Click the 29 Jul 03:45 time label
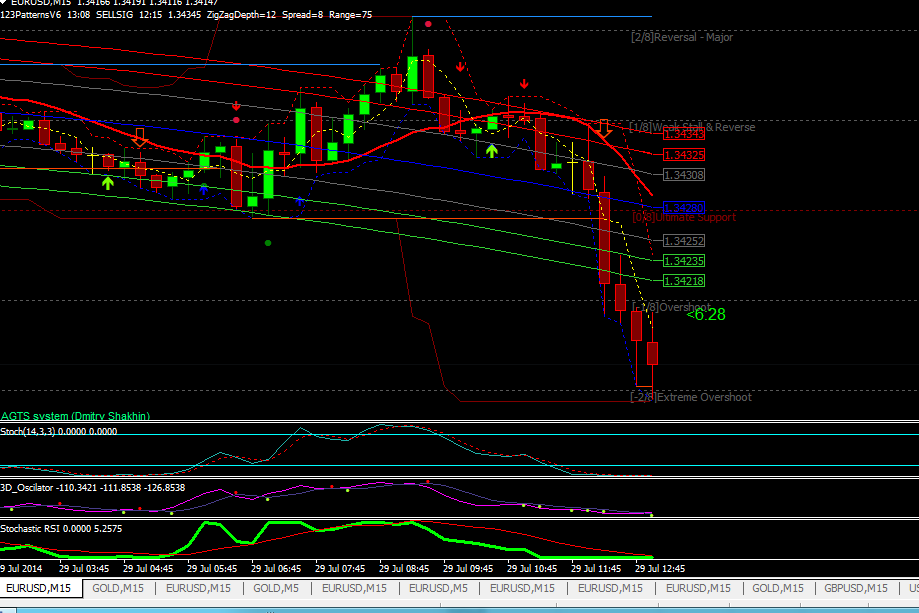 (x=84, y=568)
